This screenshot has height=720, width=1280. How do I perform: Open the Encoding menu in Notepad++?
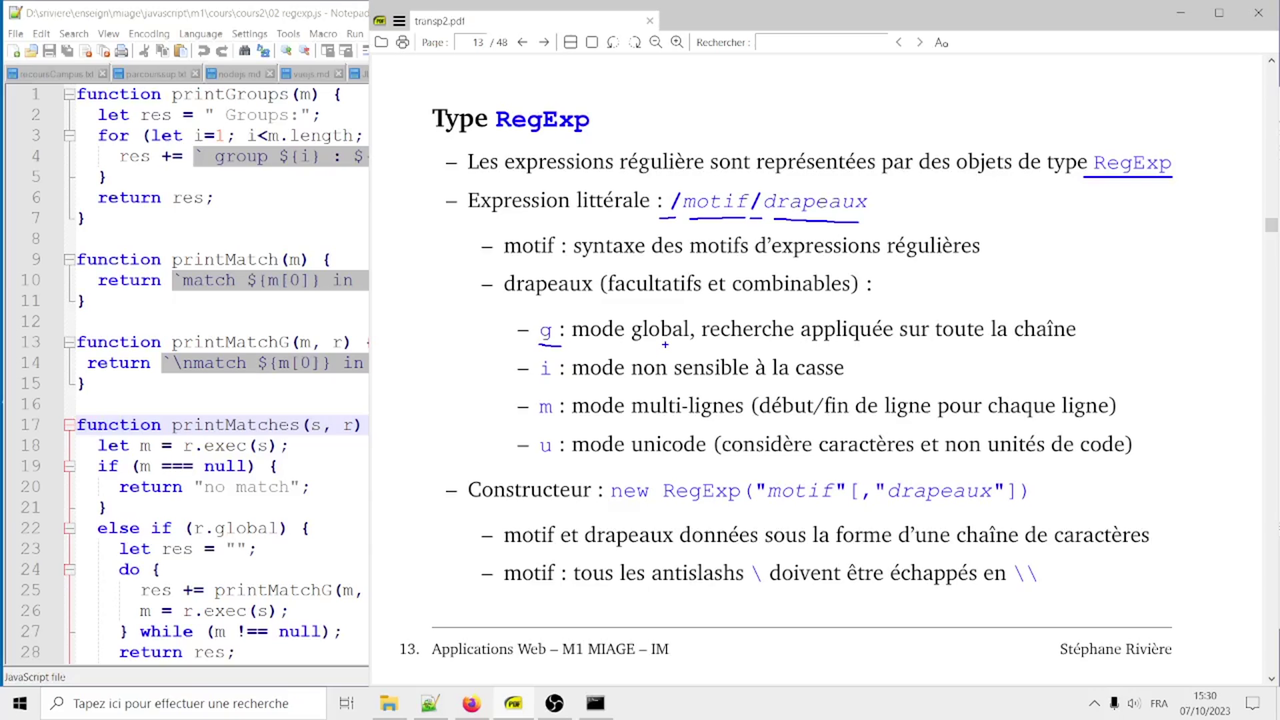[x=148, y=33]
